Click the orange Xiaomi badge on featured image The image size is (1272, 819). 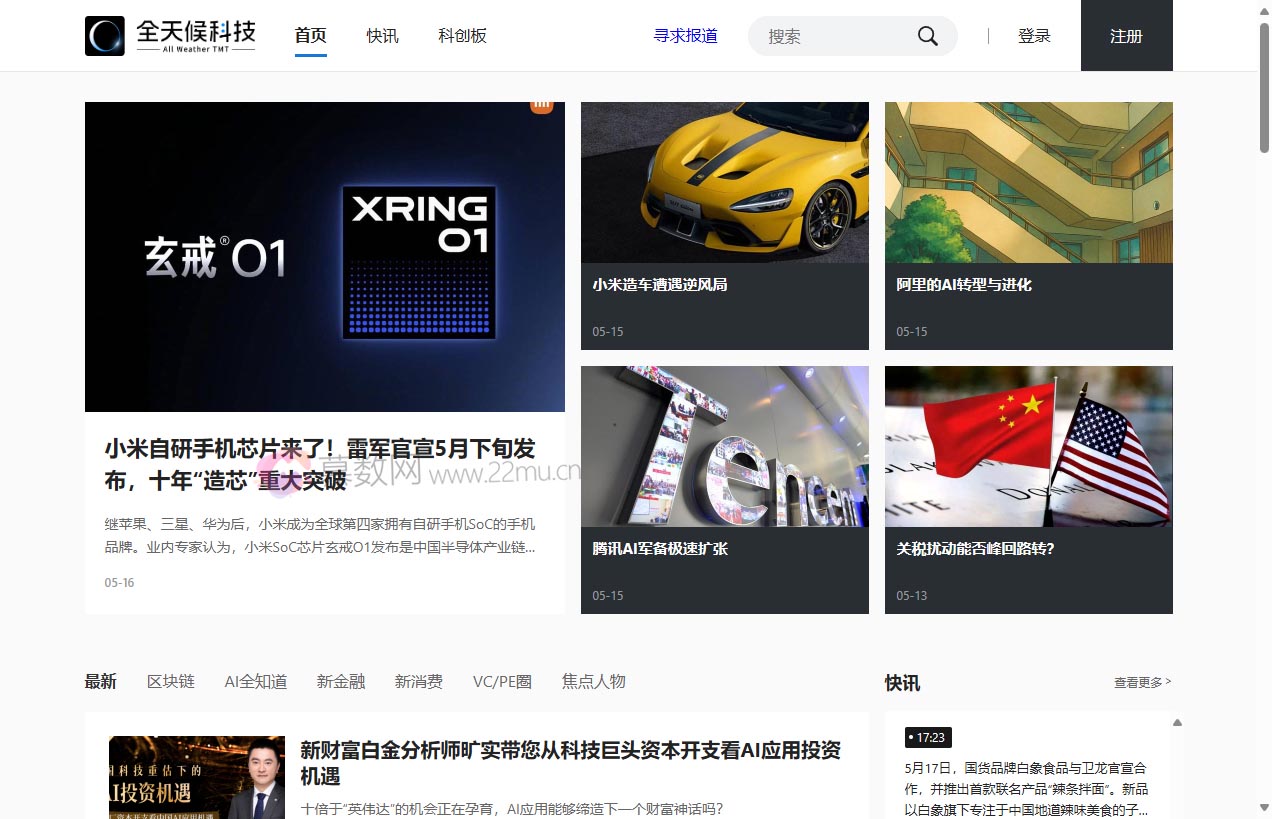pyautogui.click(x=541, y=105)
